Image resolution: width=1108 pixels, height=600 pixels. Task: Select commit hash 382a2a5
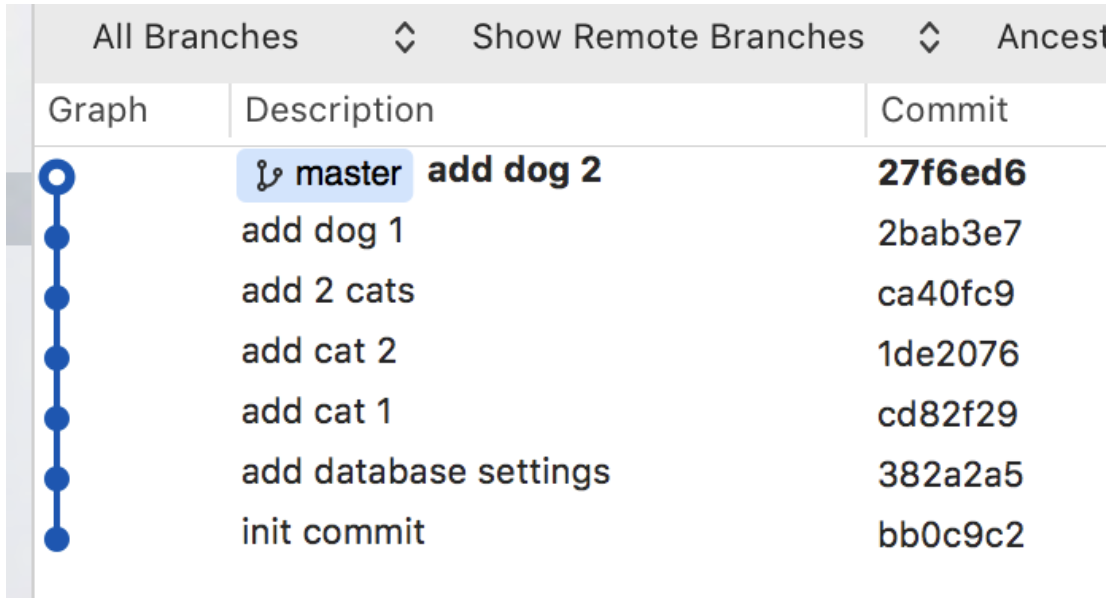[x=950, y=474]
